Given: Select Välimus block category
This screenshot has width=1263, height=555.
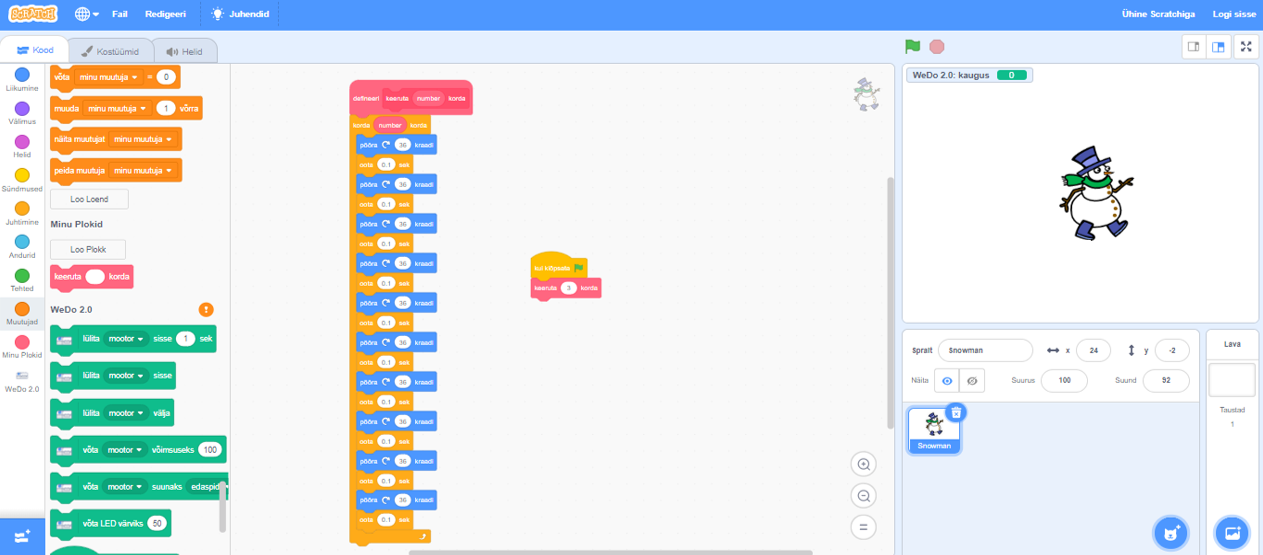Looking at the screenshot, I should coord(22,113).
